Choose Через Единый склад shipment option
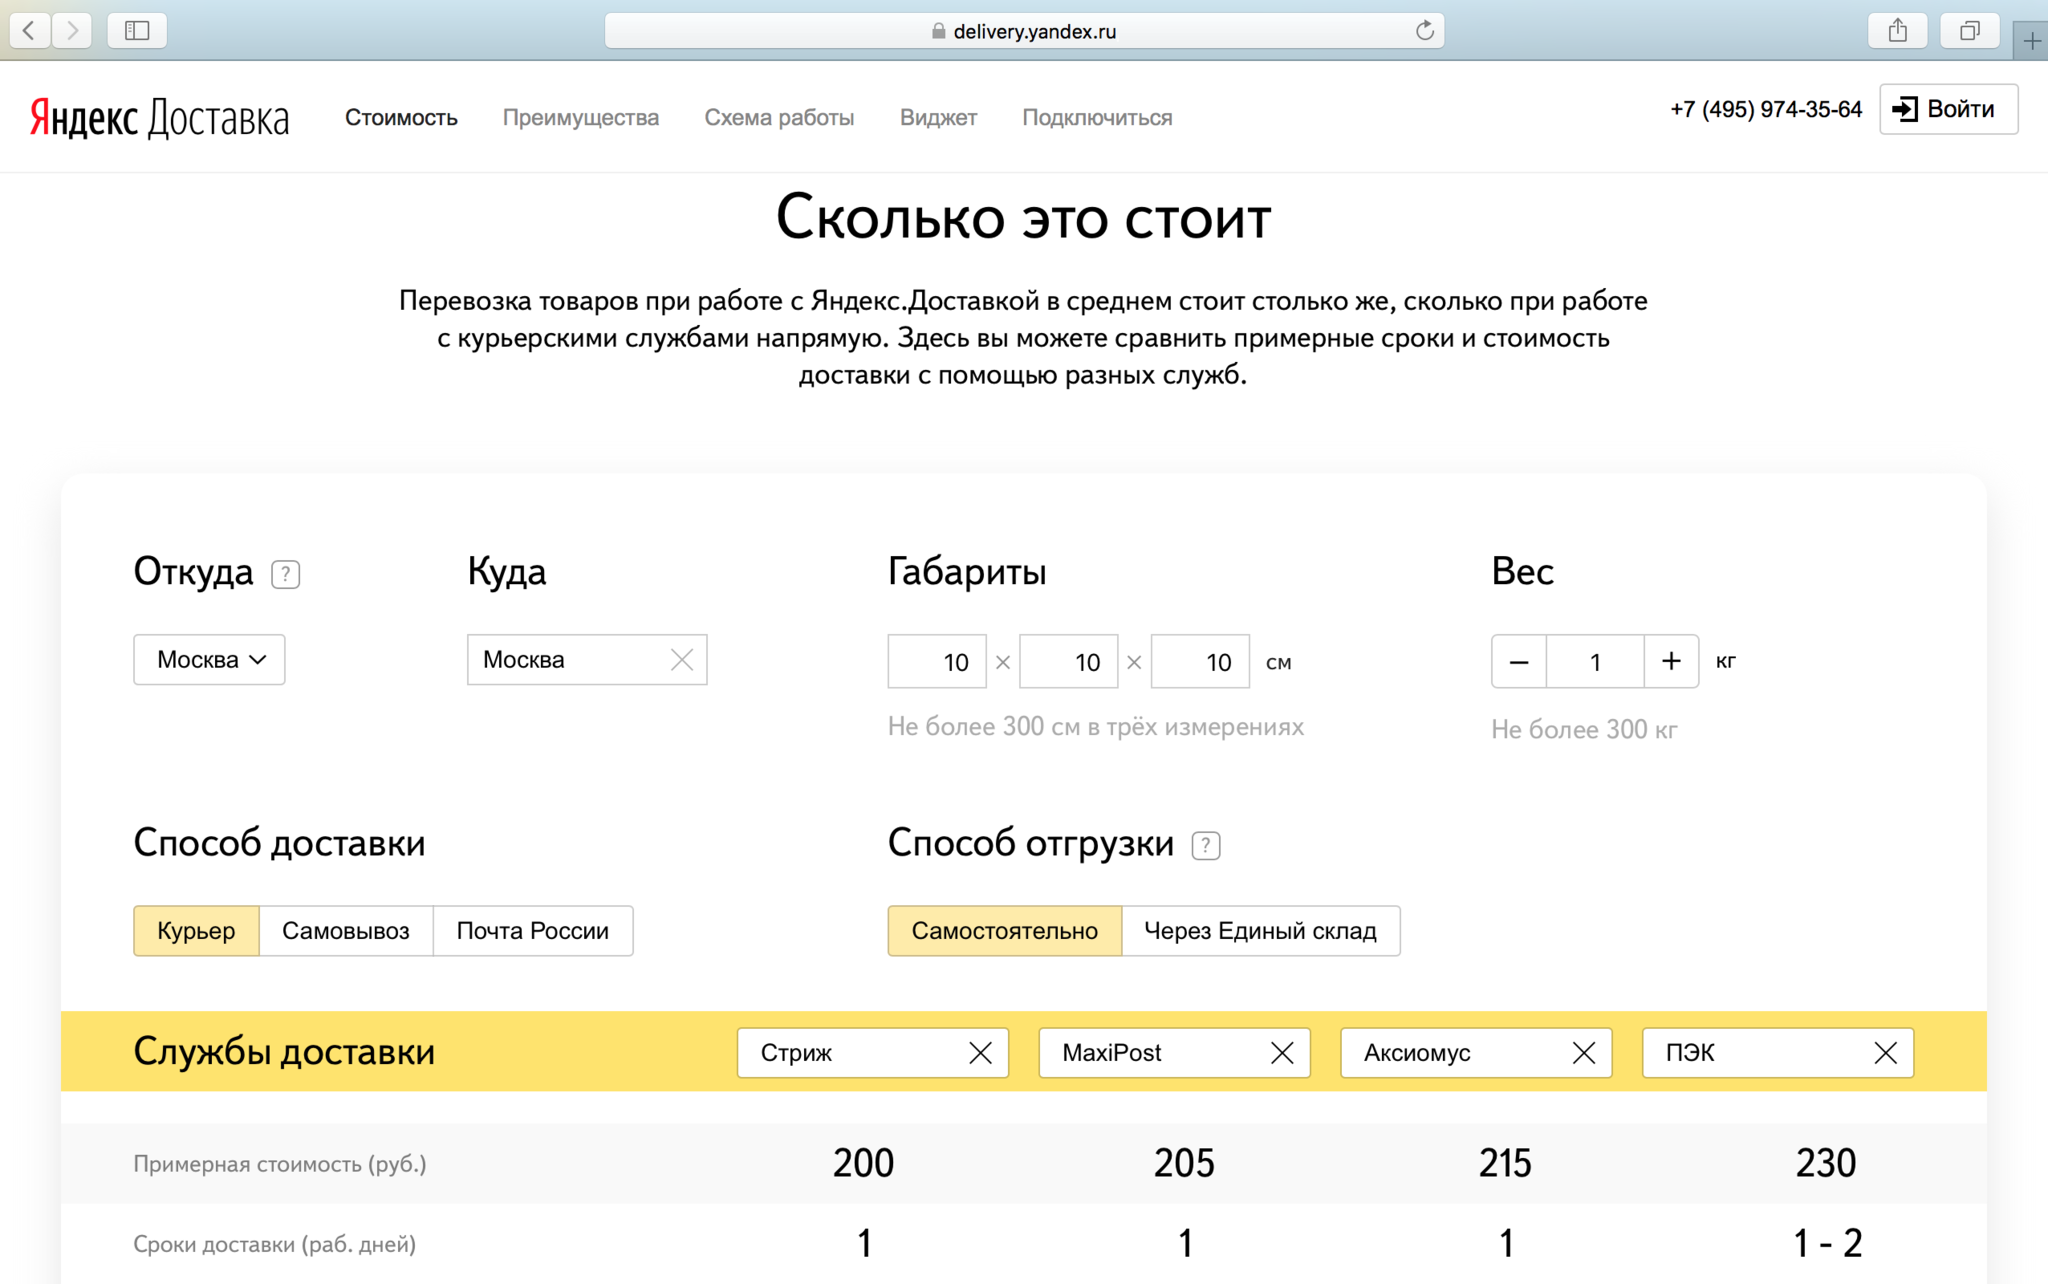2048x1284 pixels. [1261, 931]
